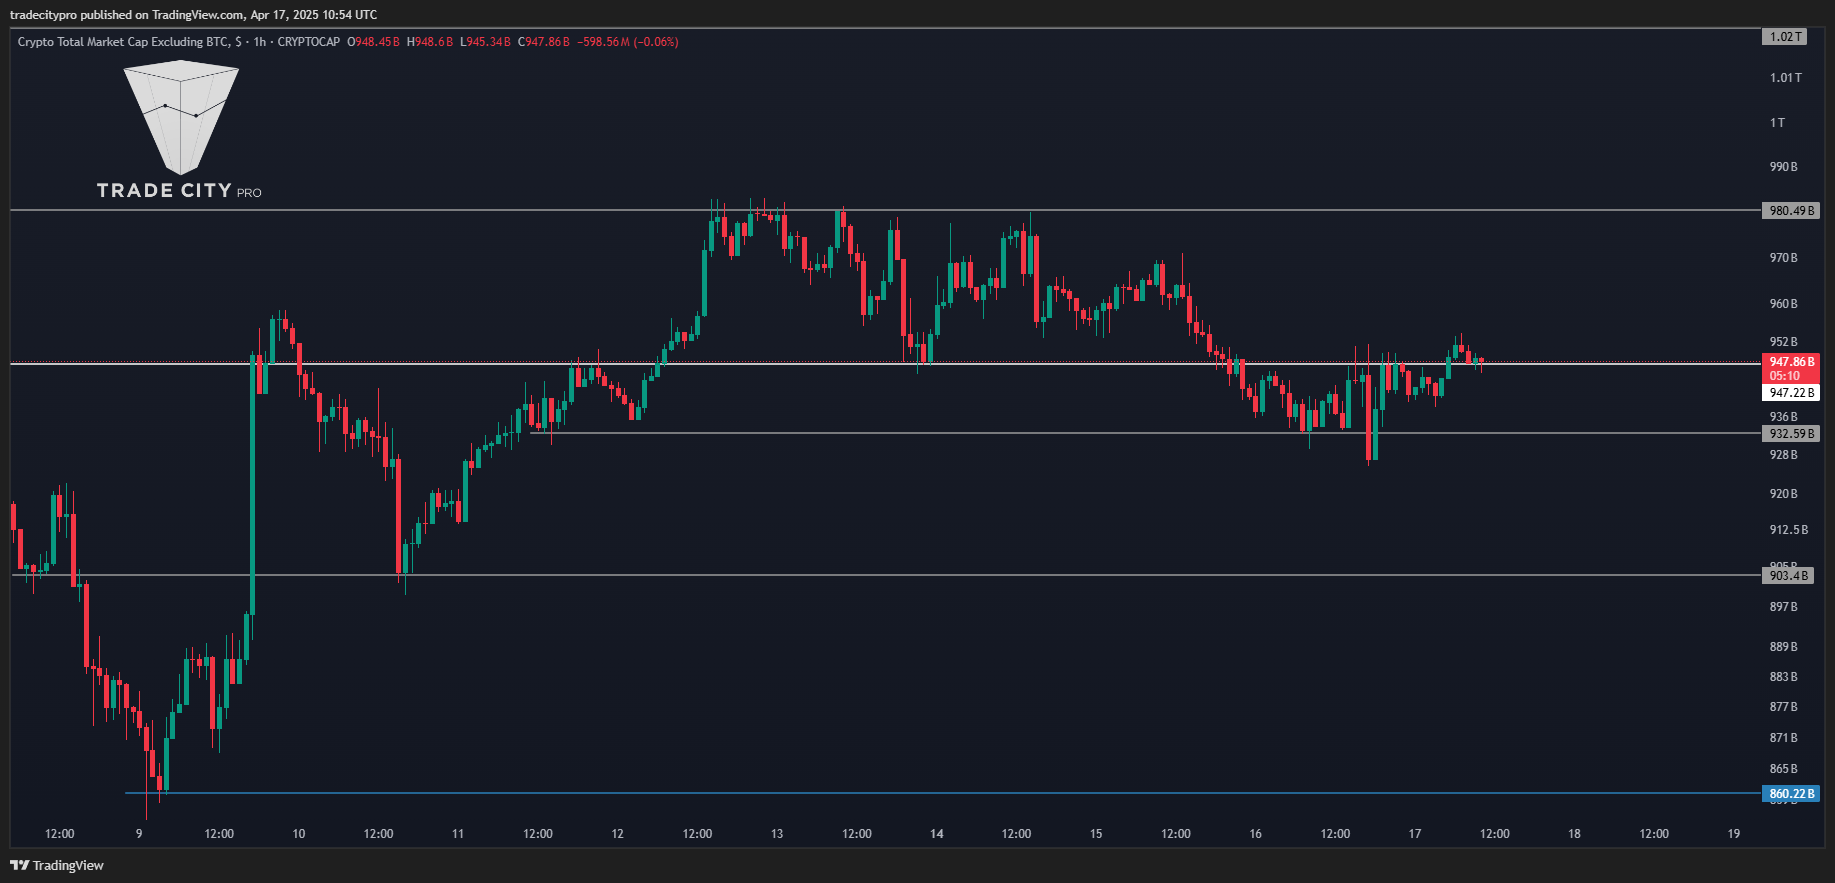Click the '990B' price scale label
Image resolution: width=1835 pixels, height=883 pixels.
(x=1783, y=167)
